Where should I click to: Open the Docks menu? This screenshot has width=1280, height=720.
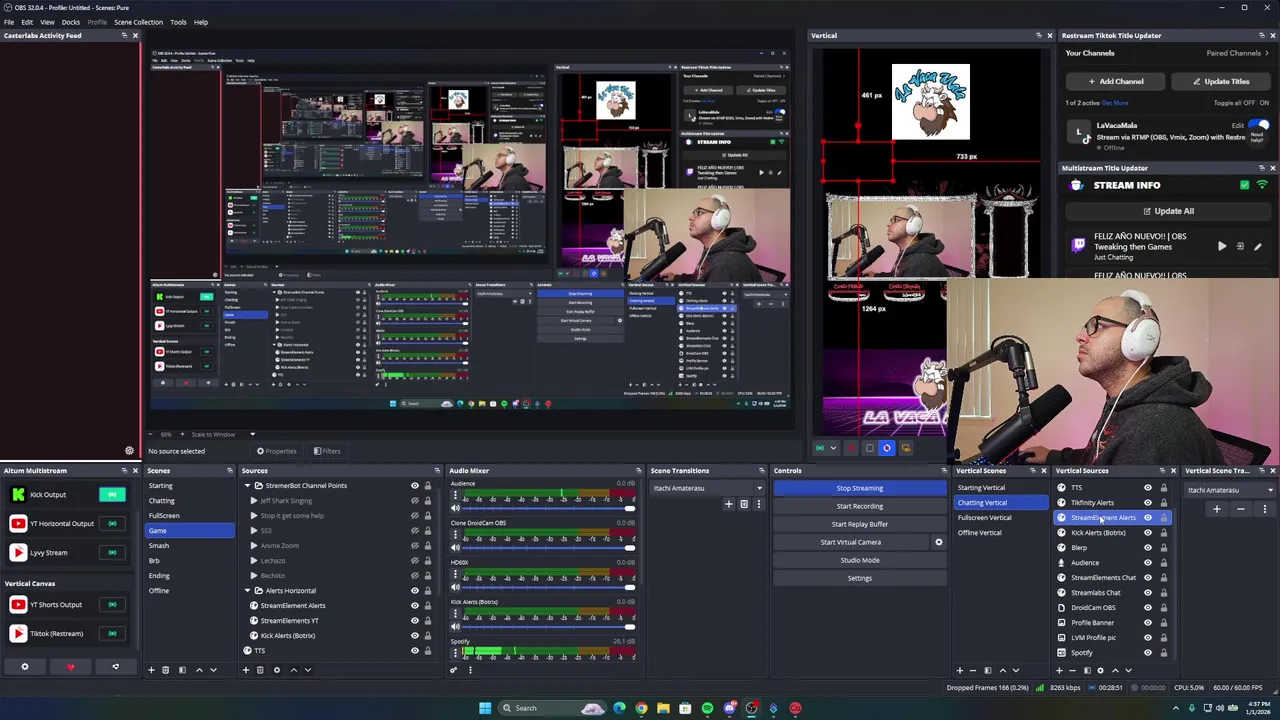[71, 22]
